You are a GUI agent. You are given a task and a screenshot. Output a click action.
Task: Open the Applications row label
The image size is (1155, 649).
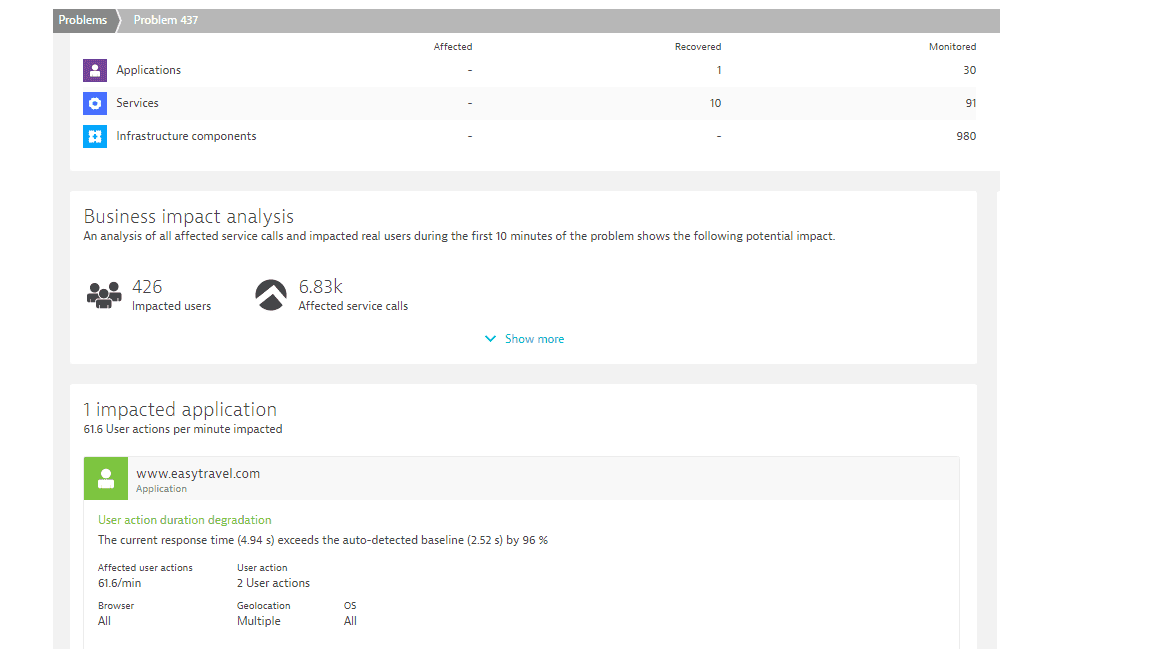point(148,70)
